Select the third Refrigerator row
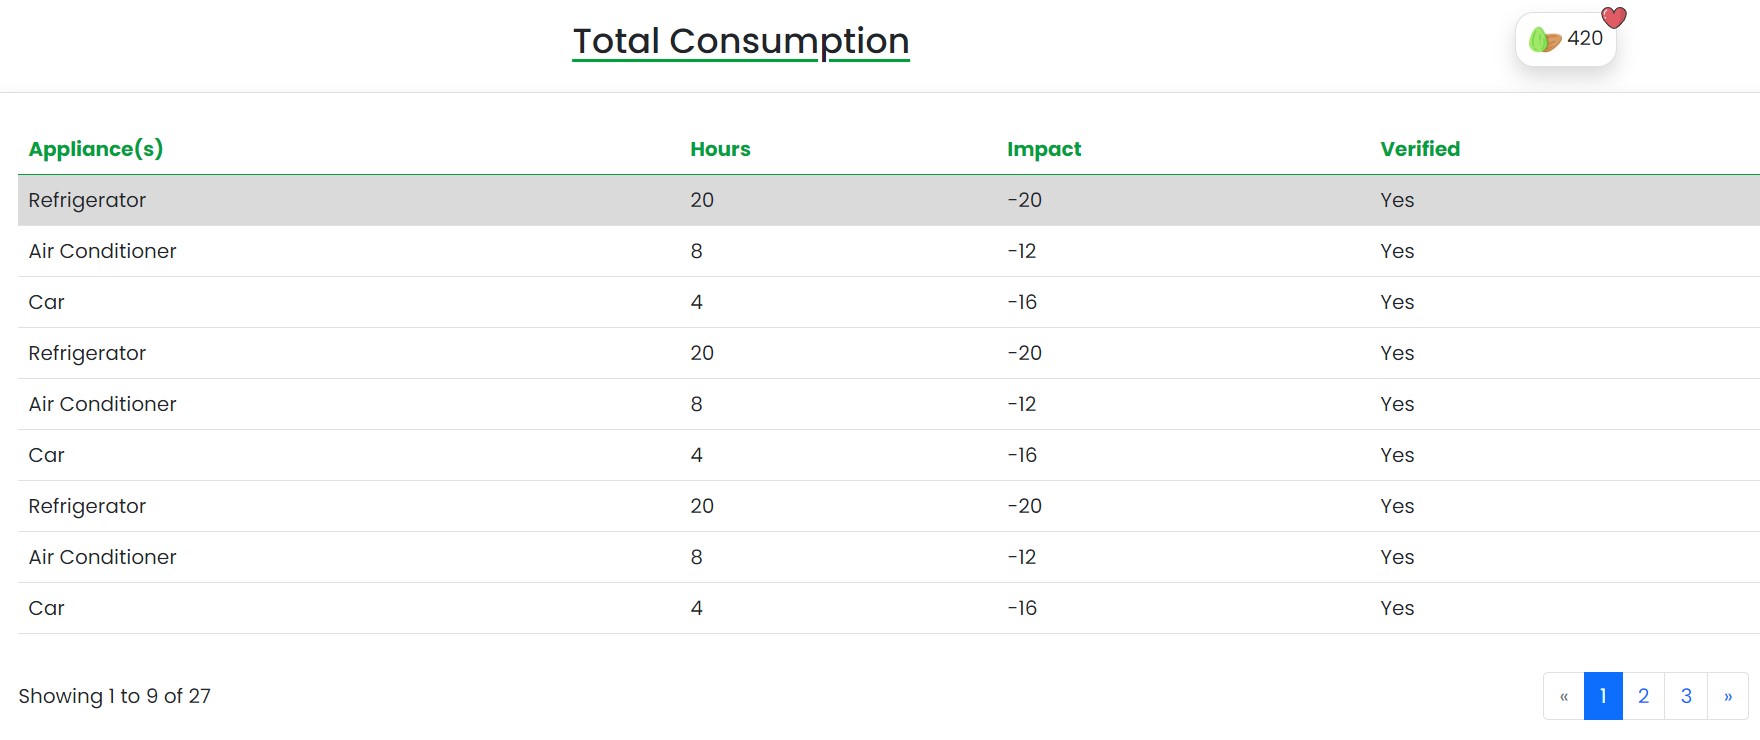The image size is (1760, 740). (x=88, y=506)
